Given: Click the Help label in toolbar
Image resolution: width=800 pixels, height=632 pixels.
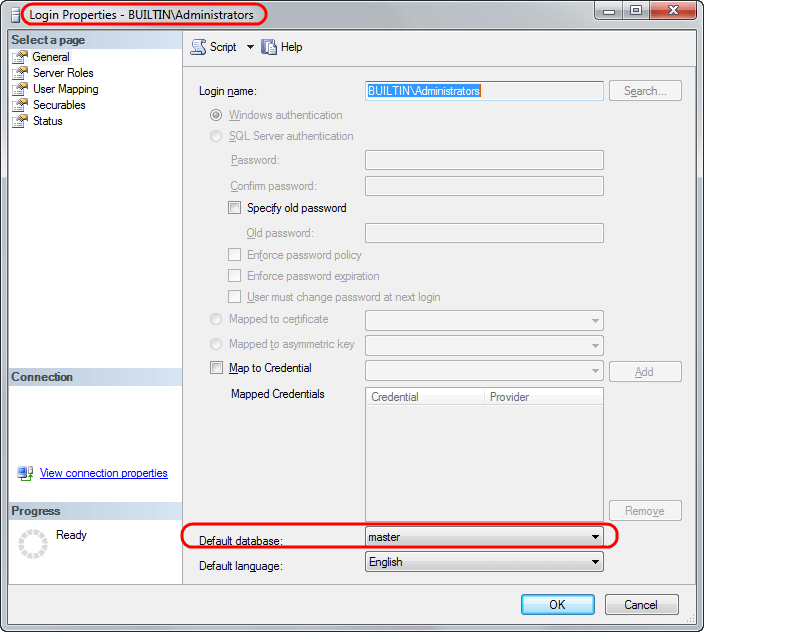Looking at the screenshot, I should click(x=291, y=47).
